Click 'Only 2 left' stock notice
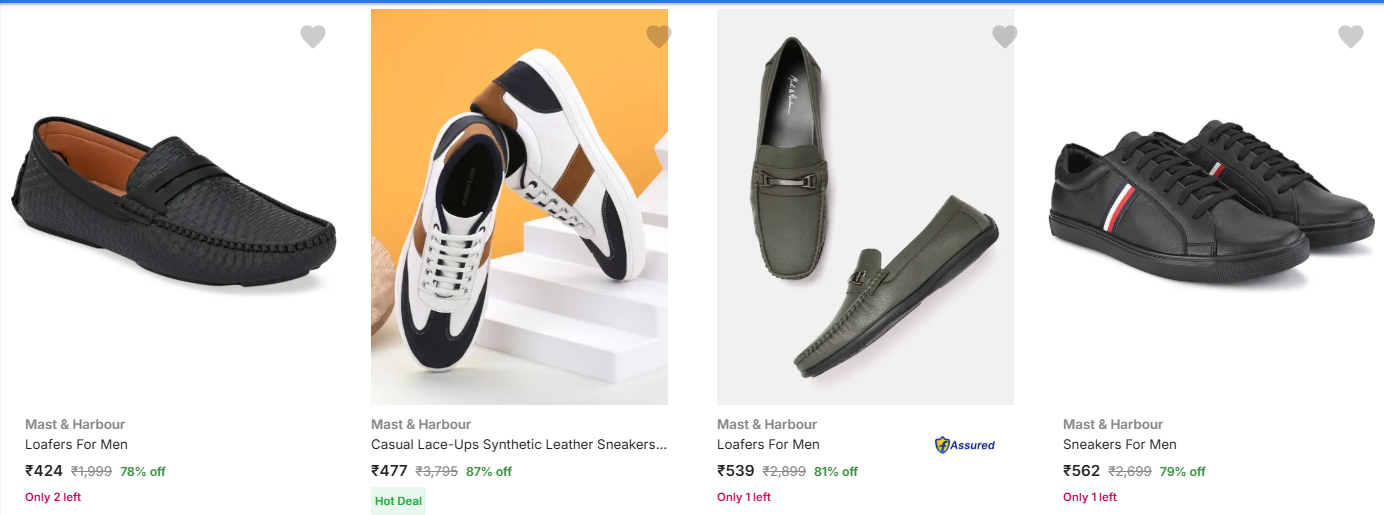The width and height of the screenshot is (1384, 515). click(53, 497)
